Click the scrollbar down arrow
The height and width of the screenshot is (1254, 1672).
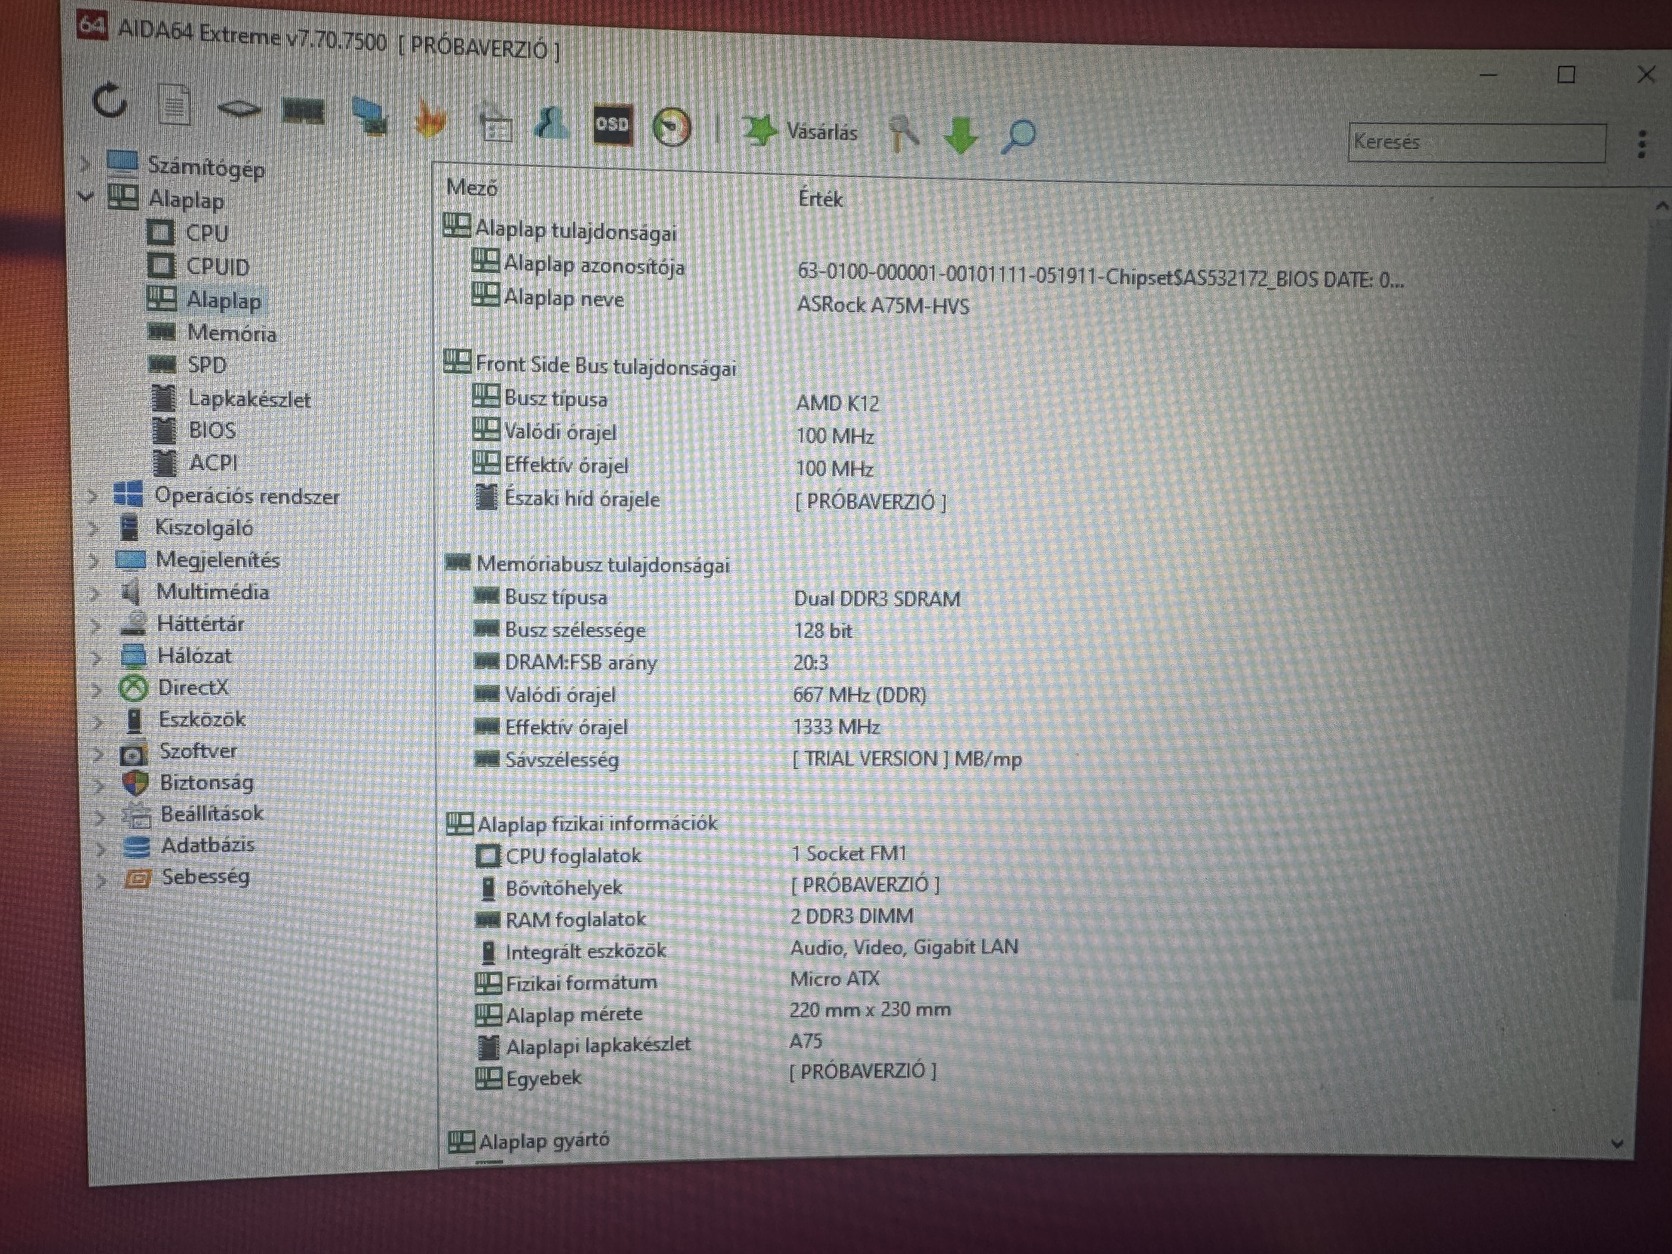pos(1617,1143)
